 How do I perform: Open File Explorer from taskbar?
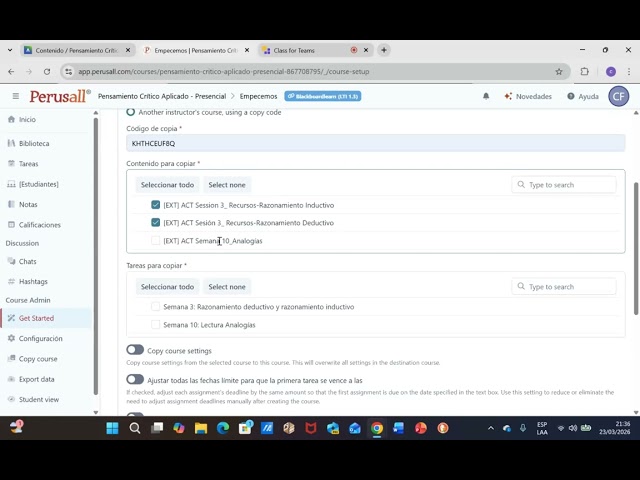201,428
